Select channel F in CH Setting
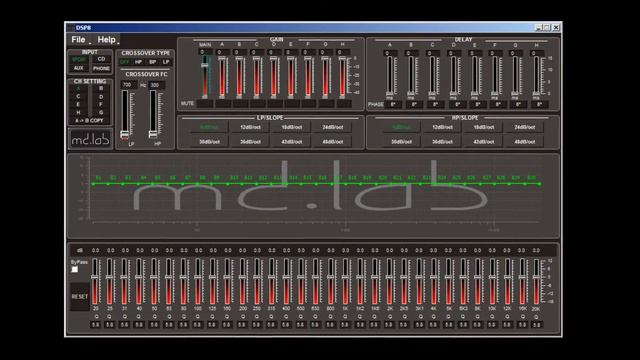The height and width of the screenshot is (360, 640). (101, 104)
